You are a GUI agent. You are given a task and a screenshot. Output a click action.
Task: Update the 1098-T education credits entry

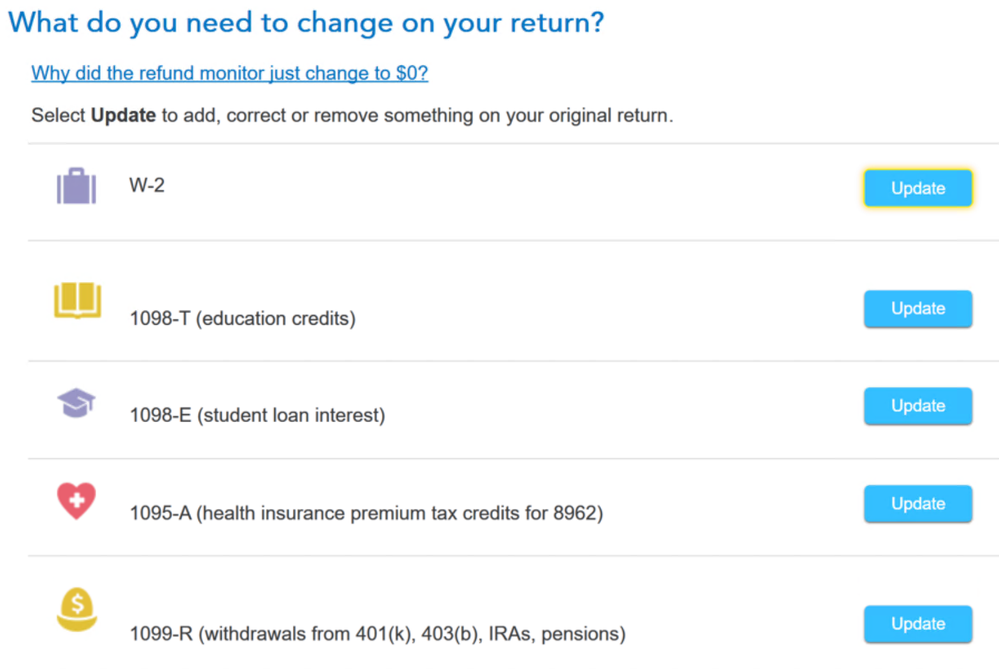[917, 309]
